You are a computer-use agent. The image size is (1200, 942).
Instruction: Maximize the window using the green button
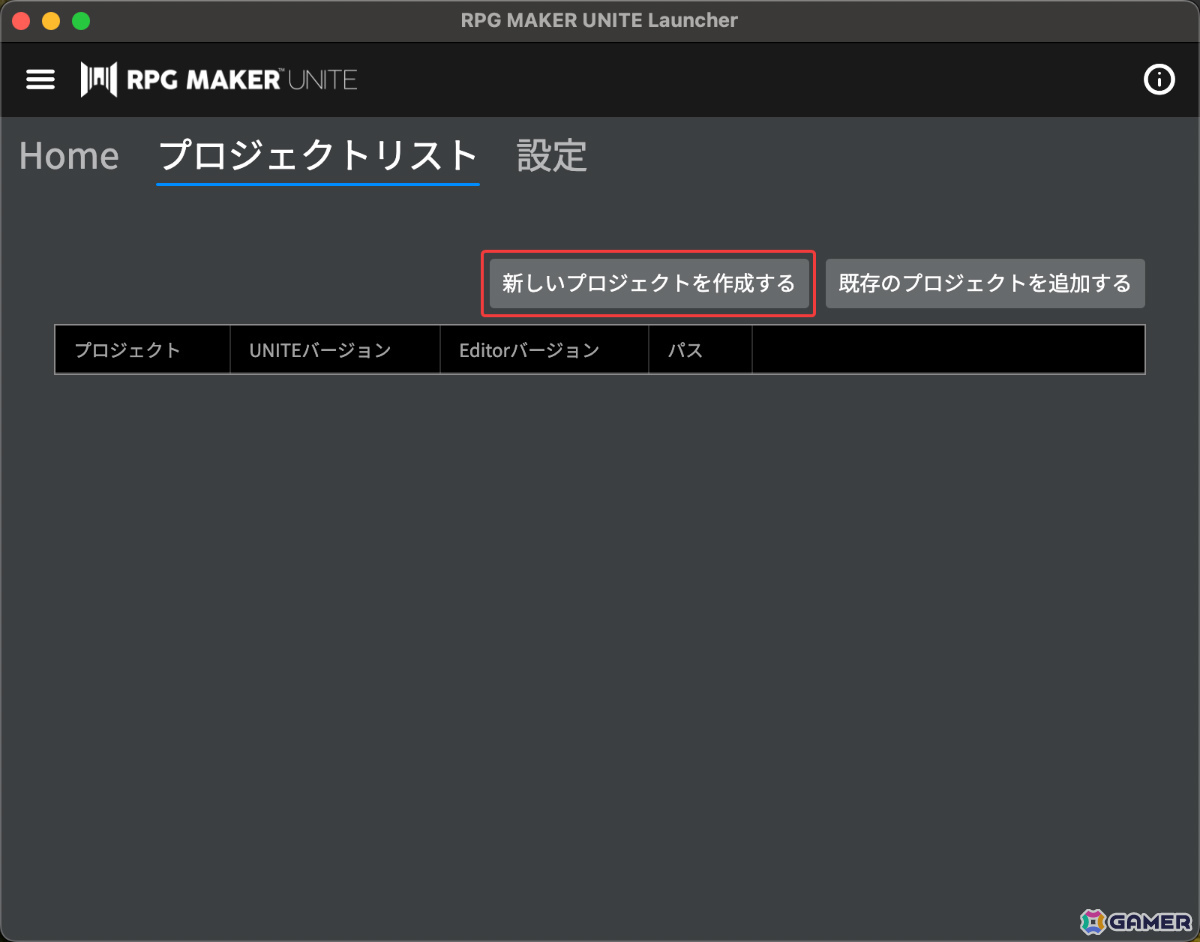pos(81,20)
